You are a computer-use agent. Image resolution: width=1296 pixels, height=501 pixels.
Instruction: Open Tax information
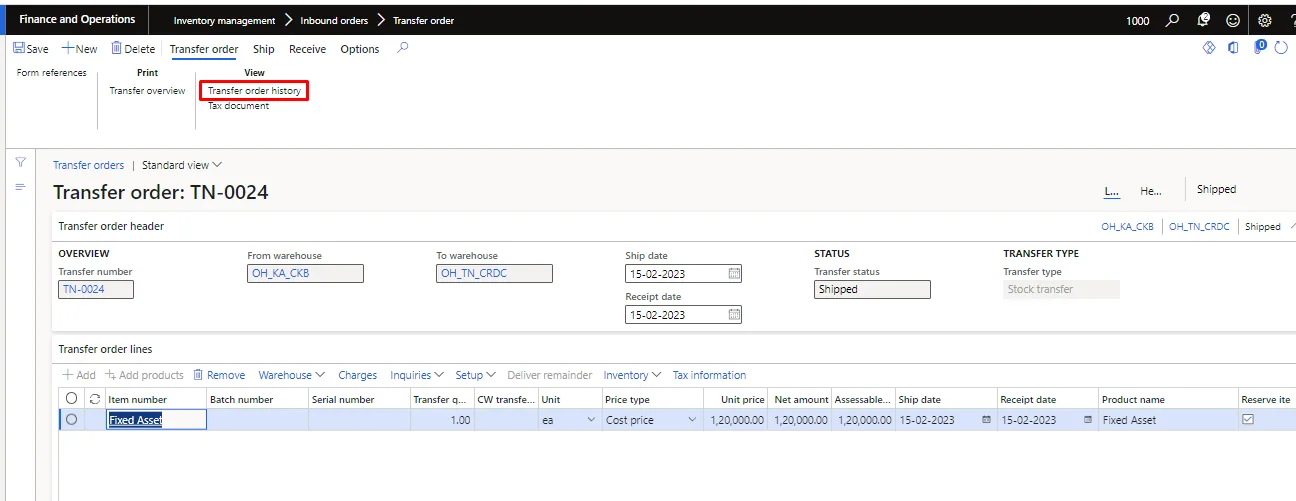coord(709,375)
